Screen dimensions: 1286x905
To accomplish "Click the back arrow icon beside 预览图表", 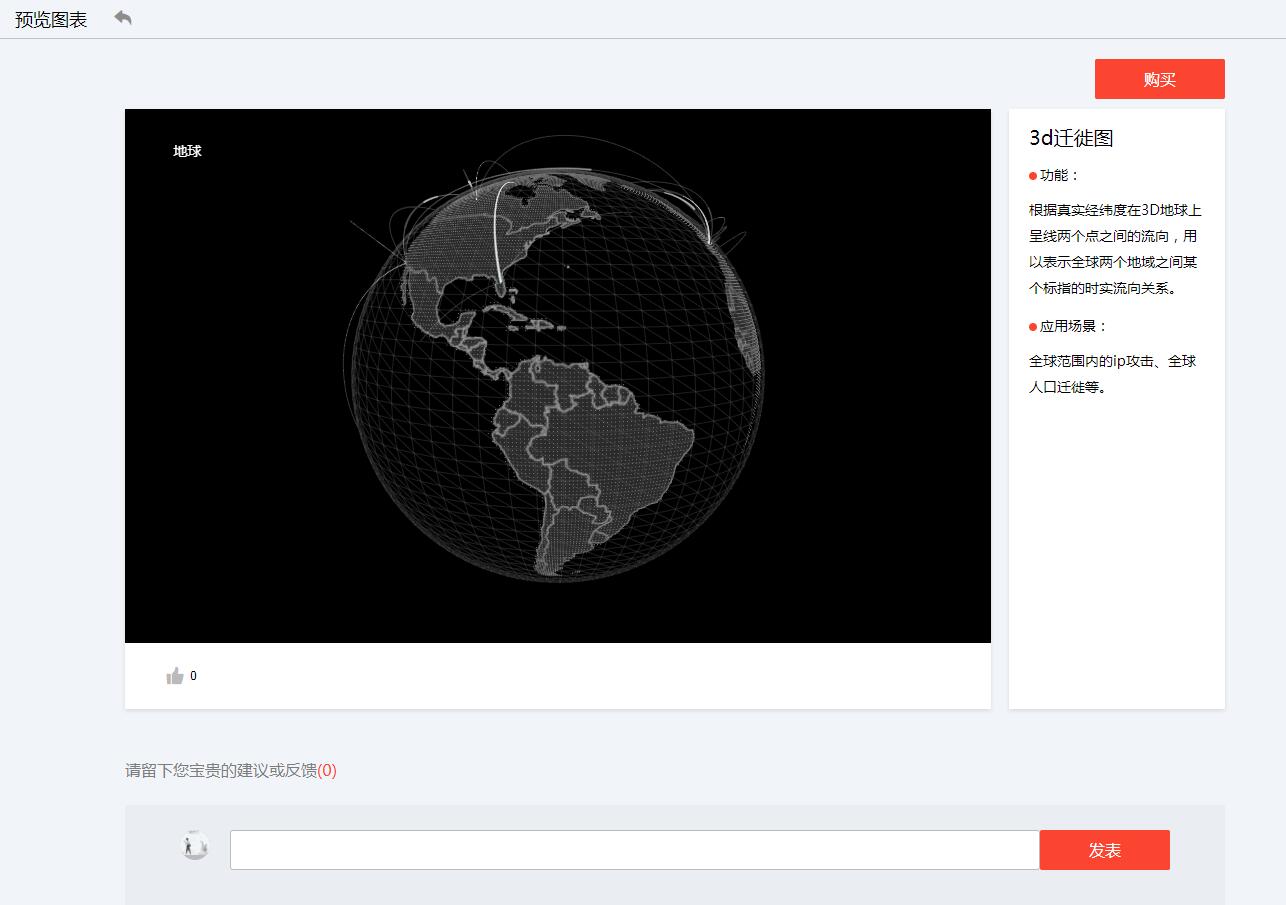I will (123, 18).
